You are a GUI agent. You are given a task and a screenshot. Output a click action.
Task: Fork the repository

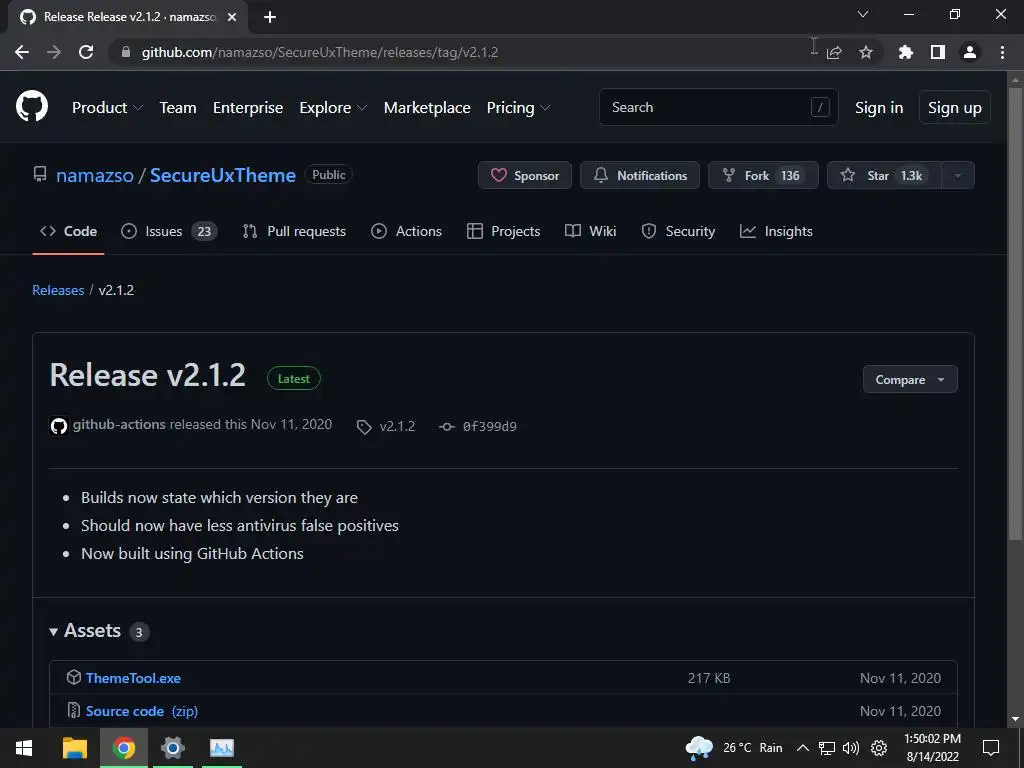pyautogui.click(x=763, y=176)
